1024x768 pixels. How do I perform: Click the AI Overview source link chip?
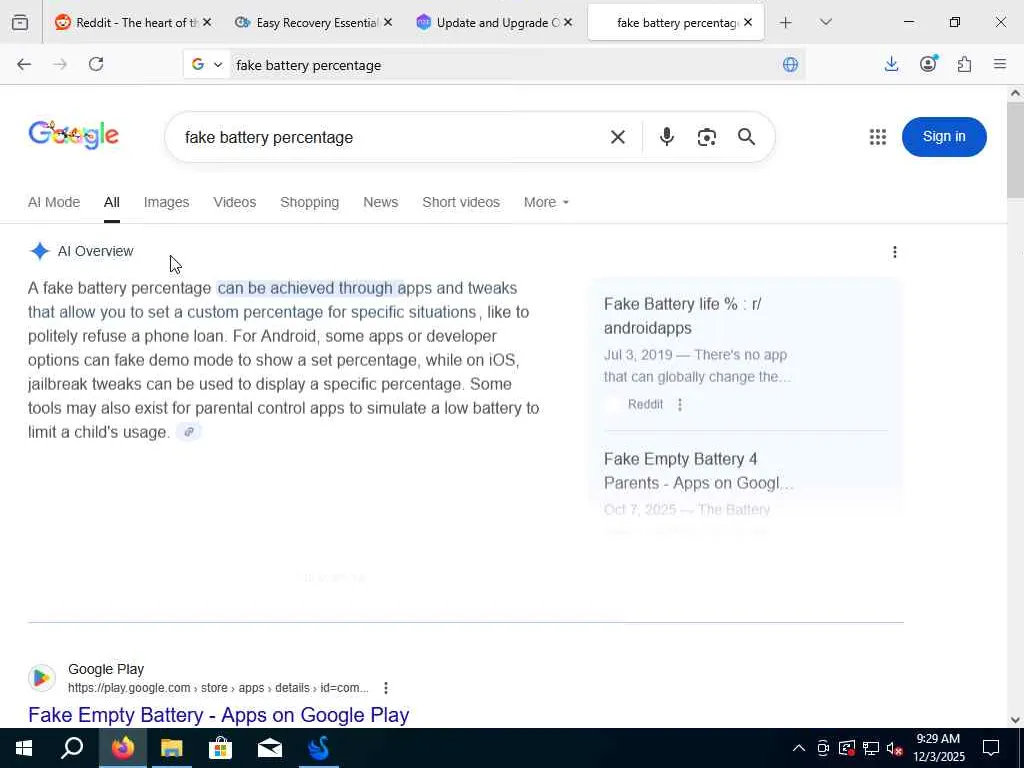tap(189, 432)
